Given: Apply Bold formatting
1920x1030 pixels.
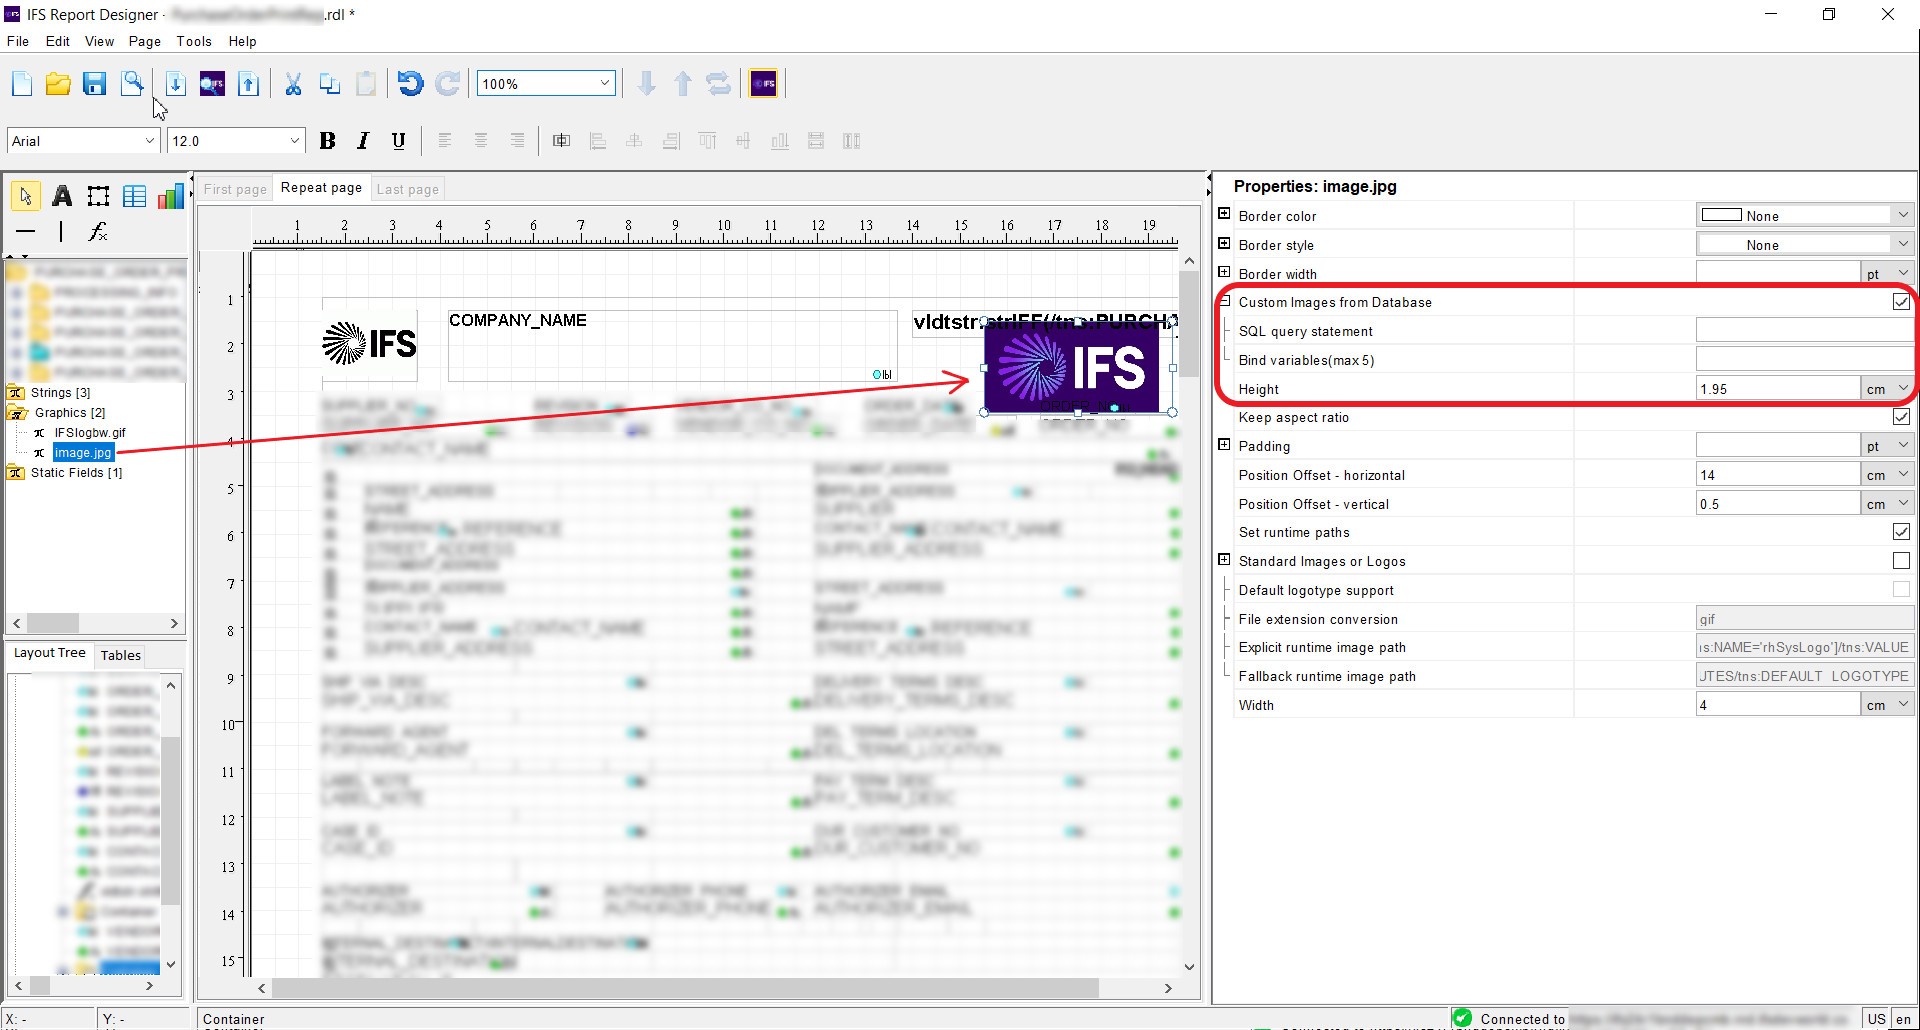Looking at the screenshot, I should tap(328, 140).
